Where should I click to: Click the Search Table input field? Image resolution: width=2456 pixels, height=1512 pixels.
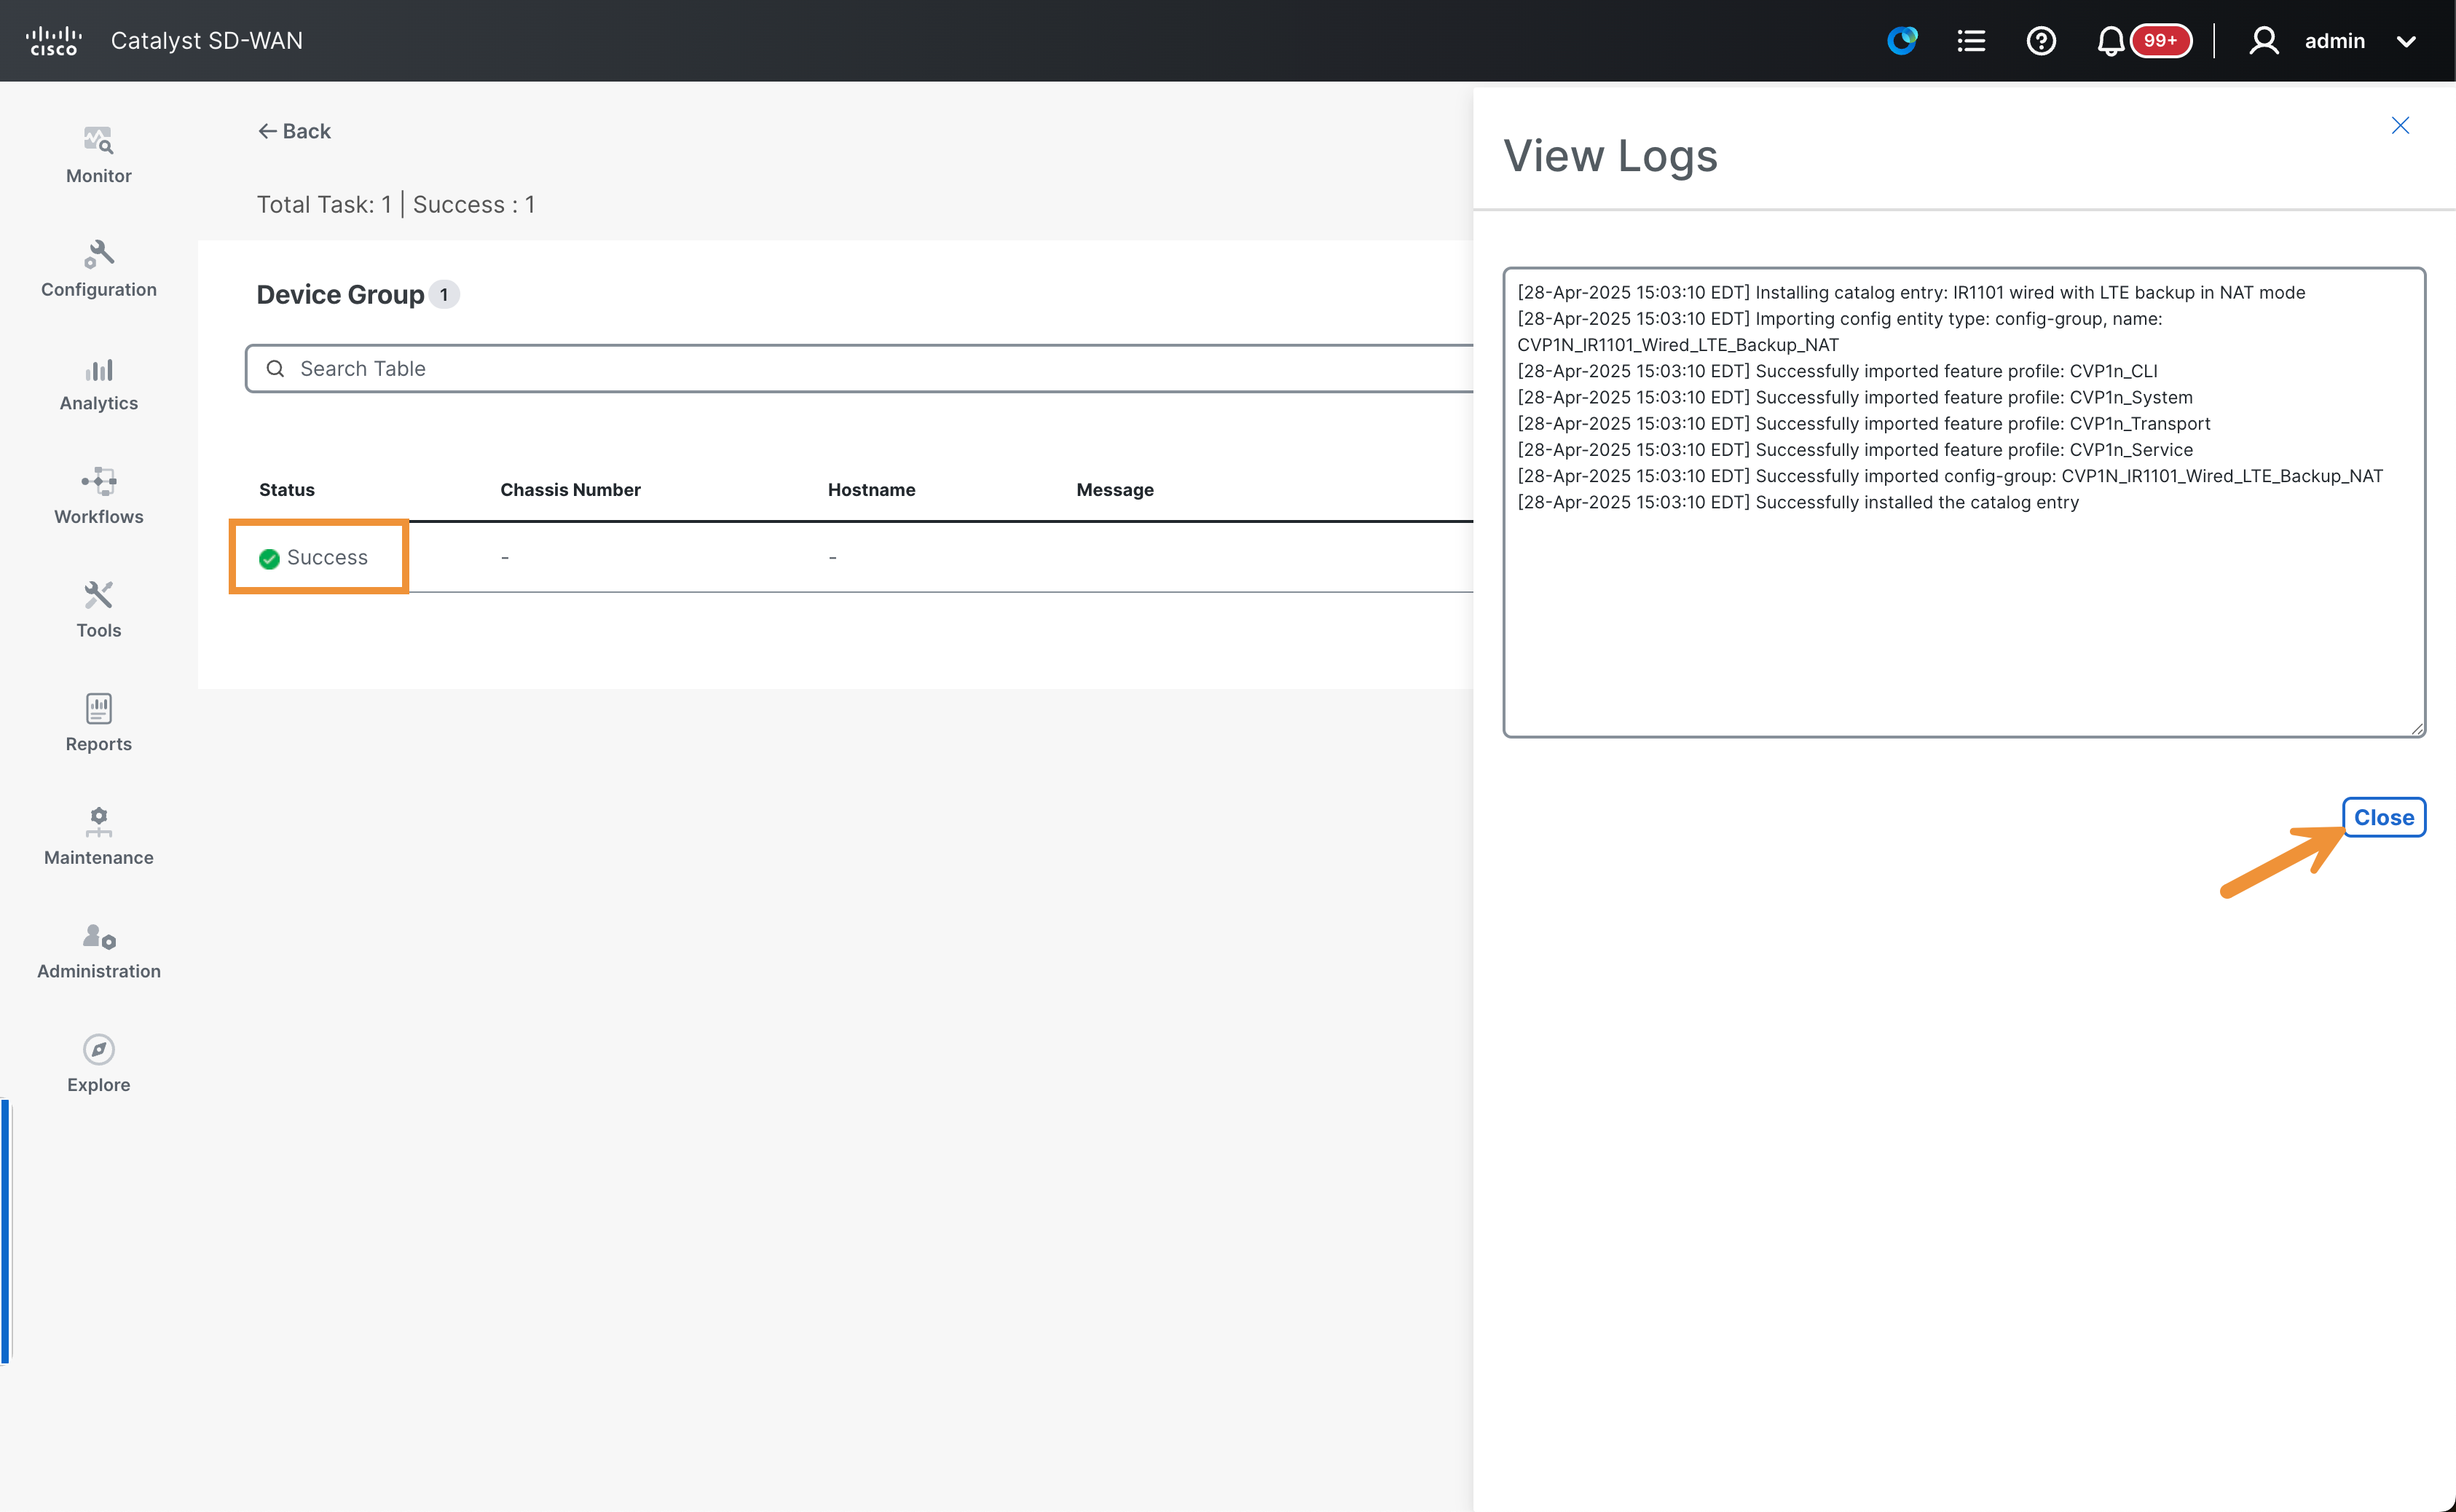tap(860, 368)
